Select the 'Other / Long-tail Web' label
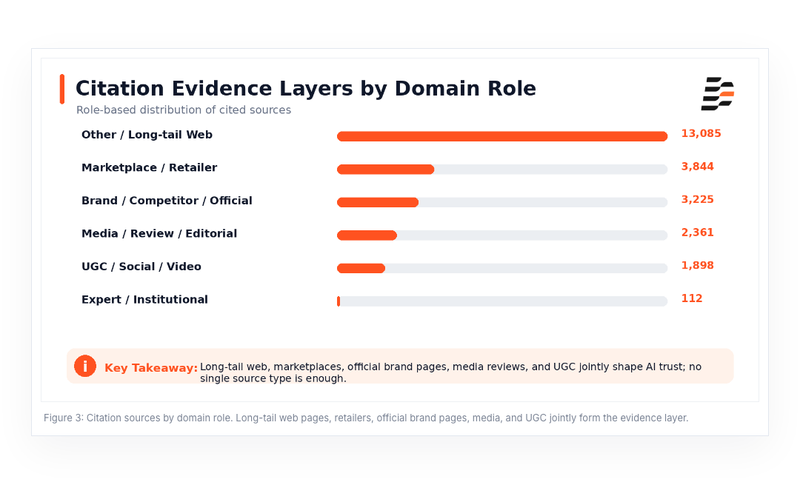800x485 pixels. tap(147, 135)
